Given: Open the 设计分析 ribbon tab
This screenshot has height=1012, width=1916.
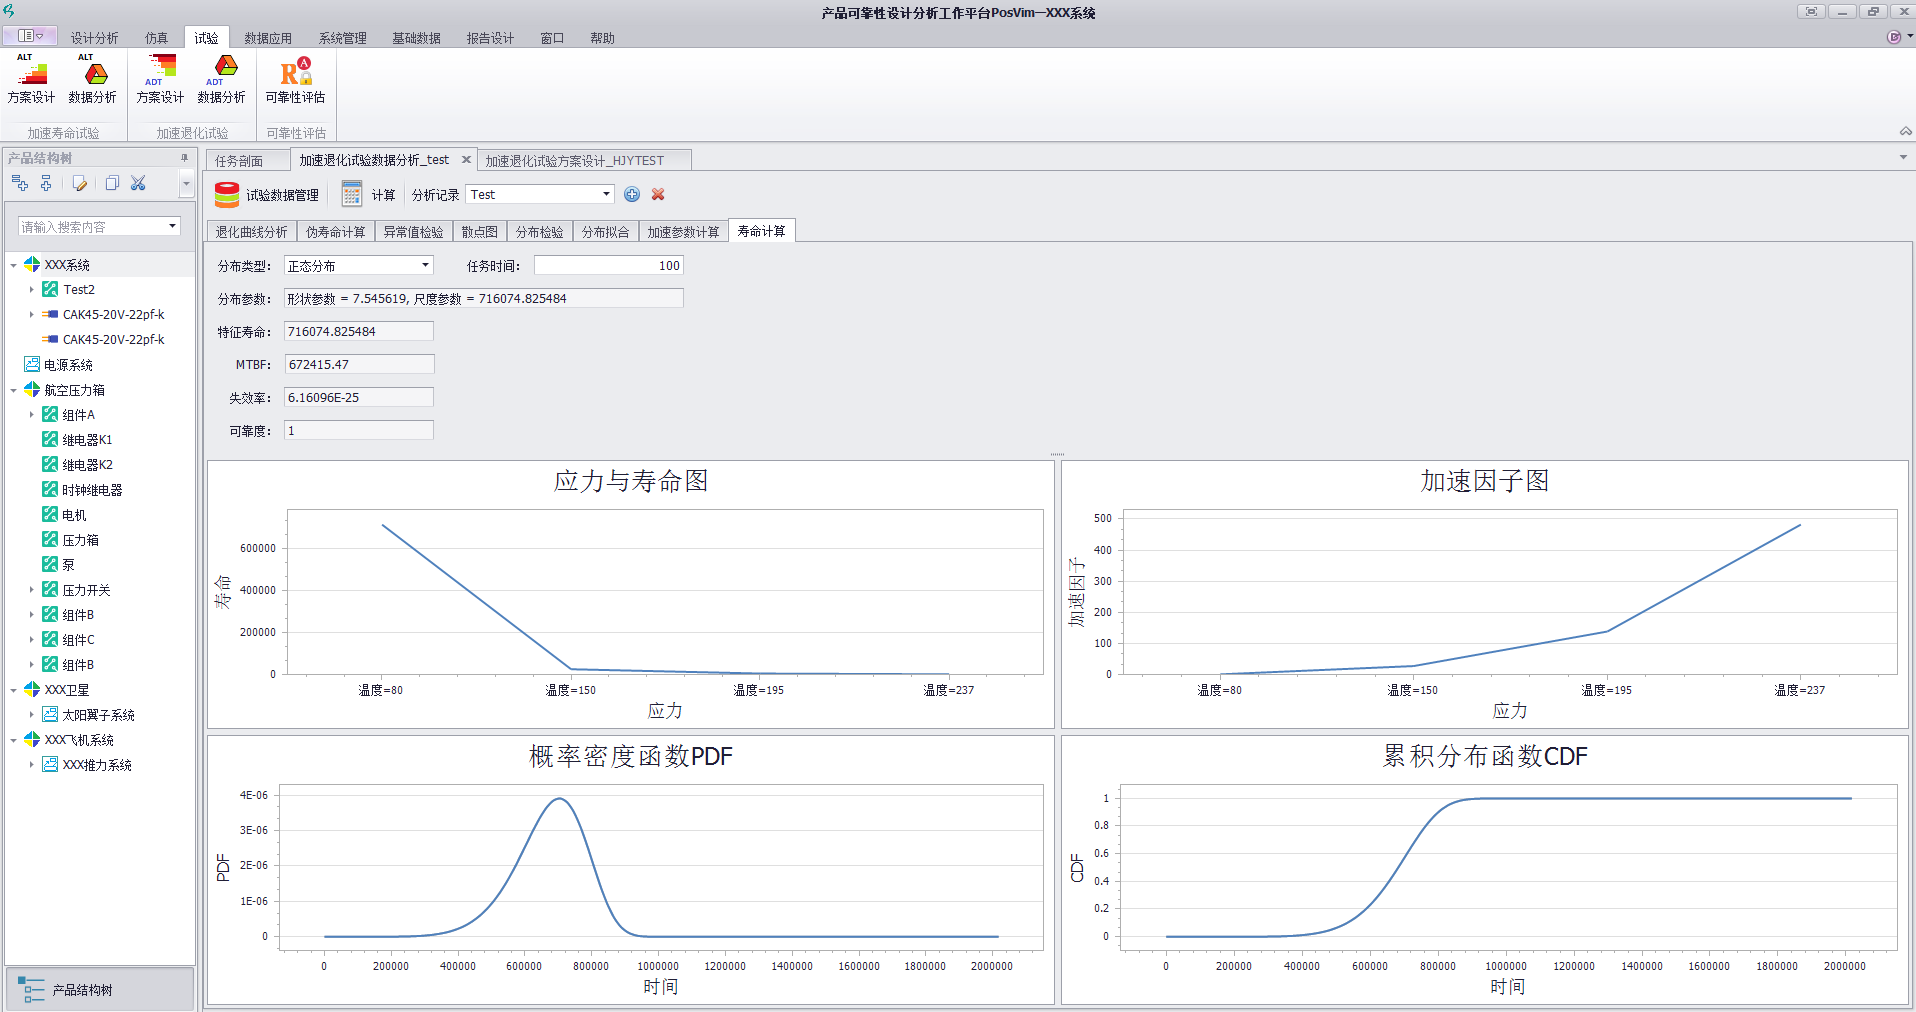Looking at the screenshot, I should click(94, 38).
